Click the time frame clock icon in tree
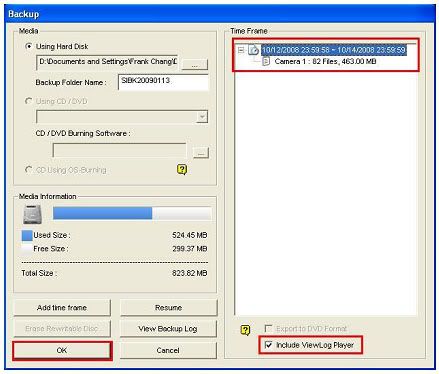439x374 pixels. pos(254,50)
